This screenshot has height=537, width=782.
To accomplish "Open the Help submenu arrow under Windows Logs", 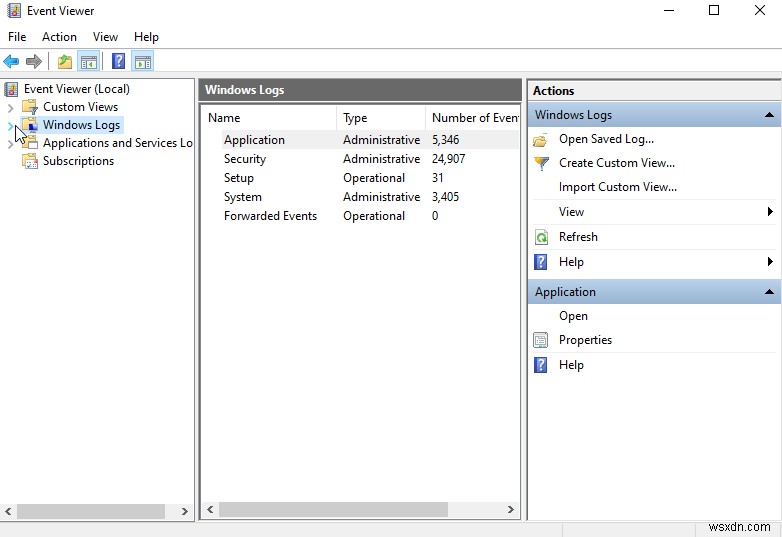I will (x=770, y=262).
